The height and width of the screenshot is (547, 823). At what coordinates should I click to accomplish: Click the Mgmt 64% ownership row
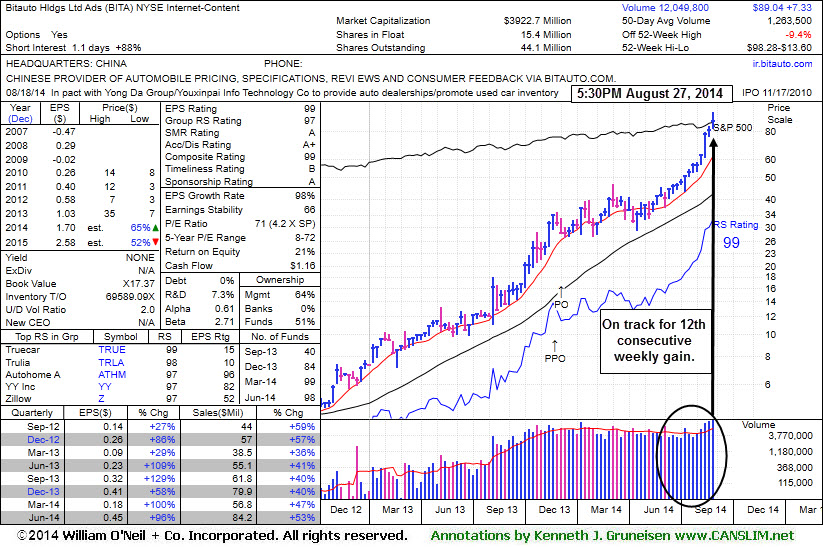tap(280, 294)
